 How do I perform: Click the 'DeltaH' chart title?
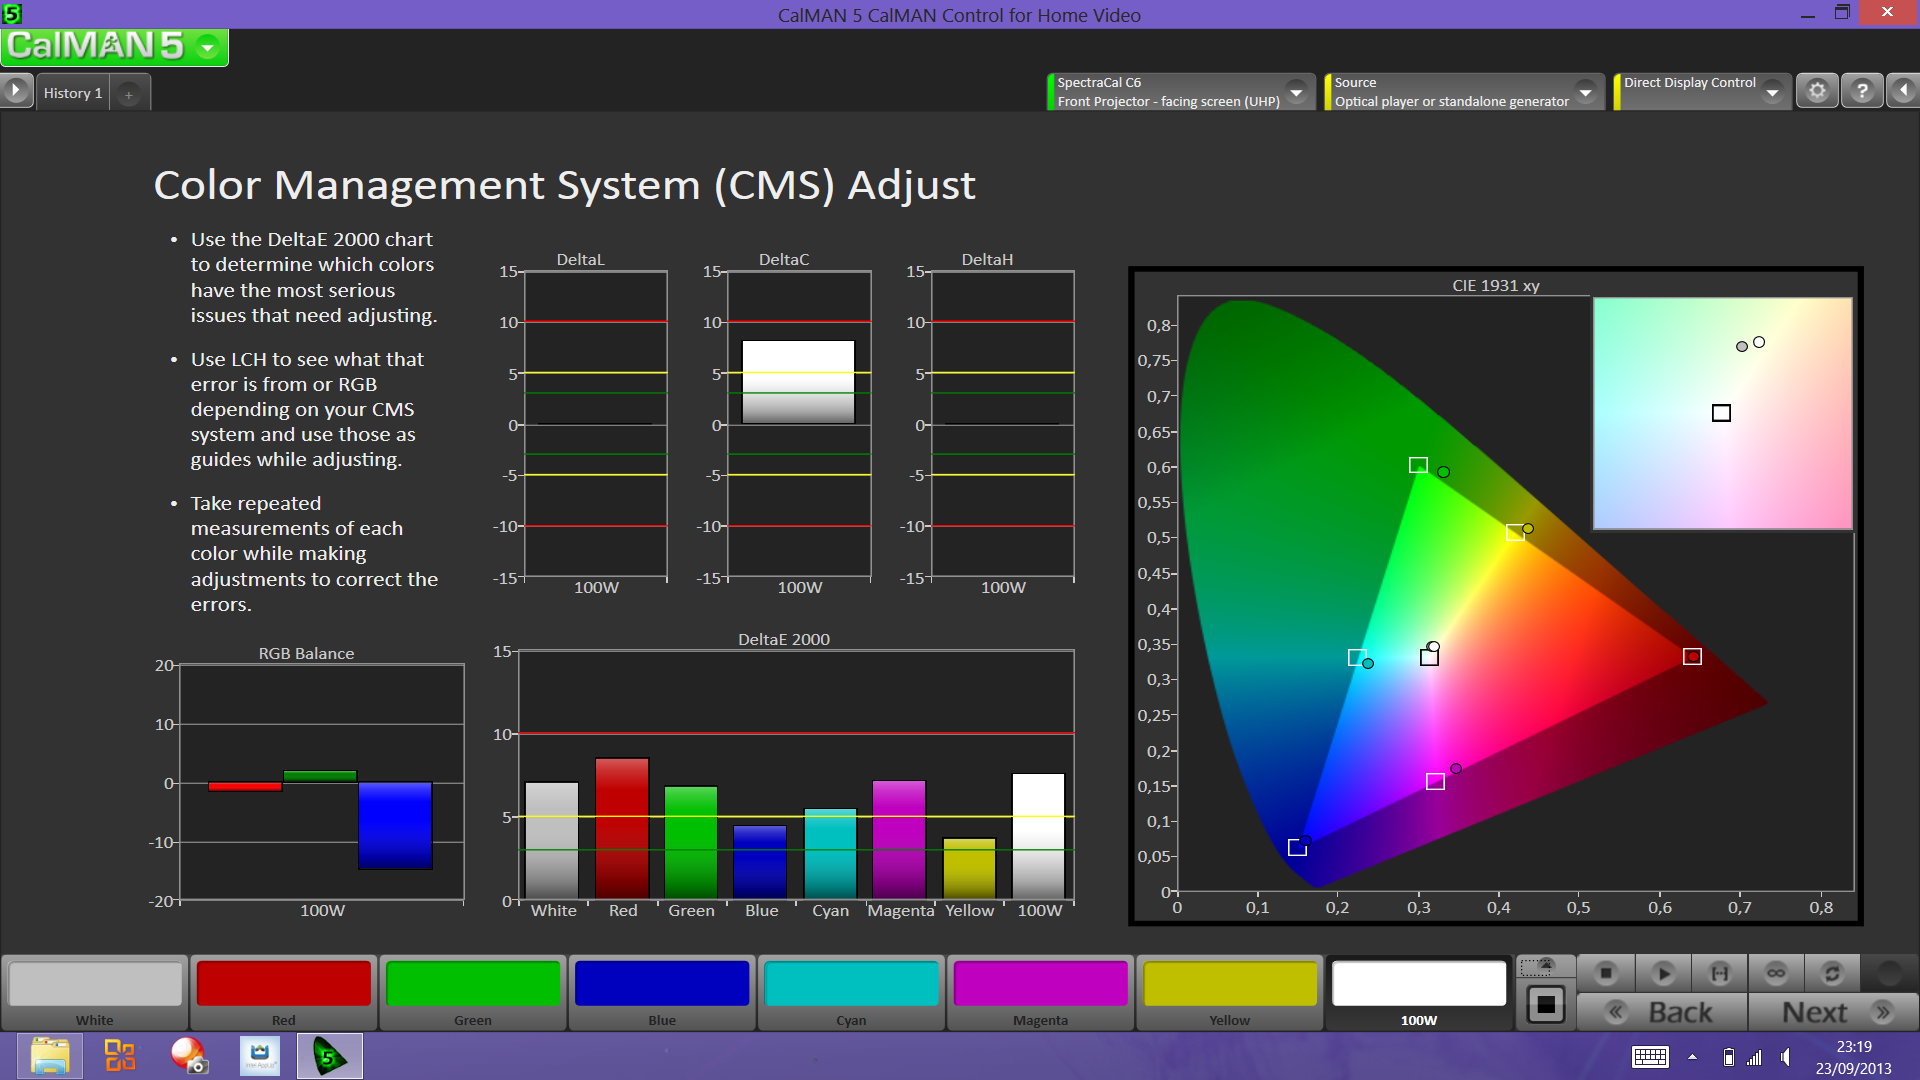click(987, 259)
